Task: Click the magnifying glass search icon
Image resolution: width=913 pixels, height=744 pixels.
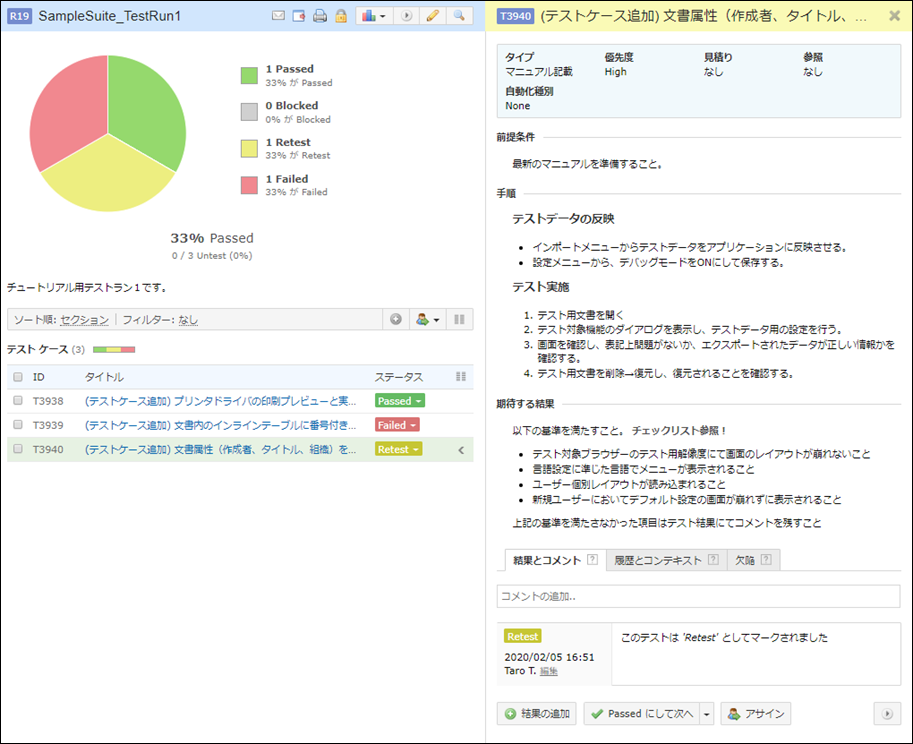Action: tap(459, 17)
